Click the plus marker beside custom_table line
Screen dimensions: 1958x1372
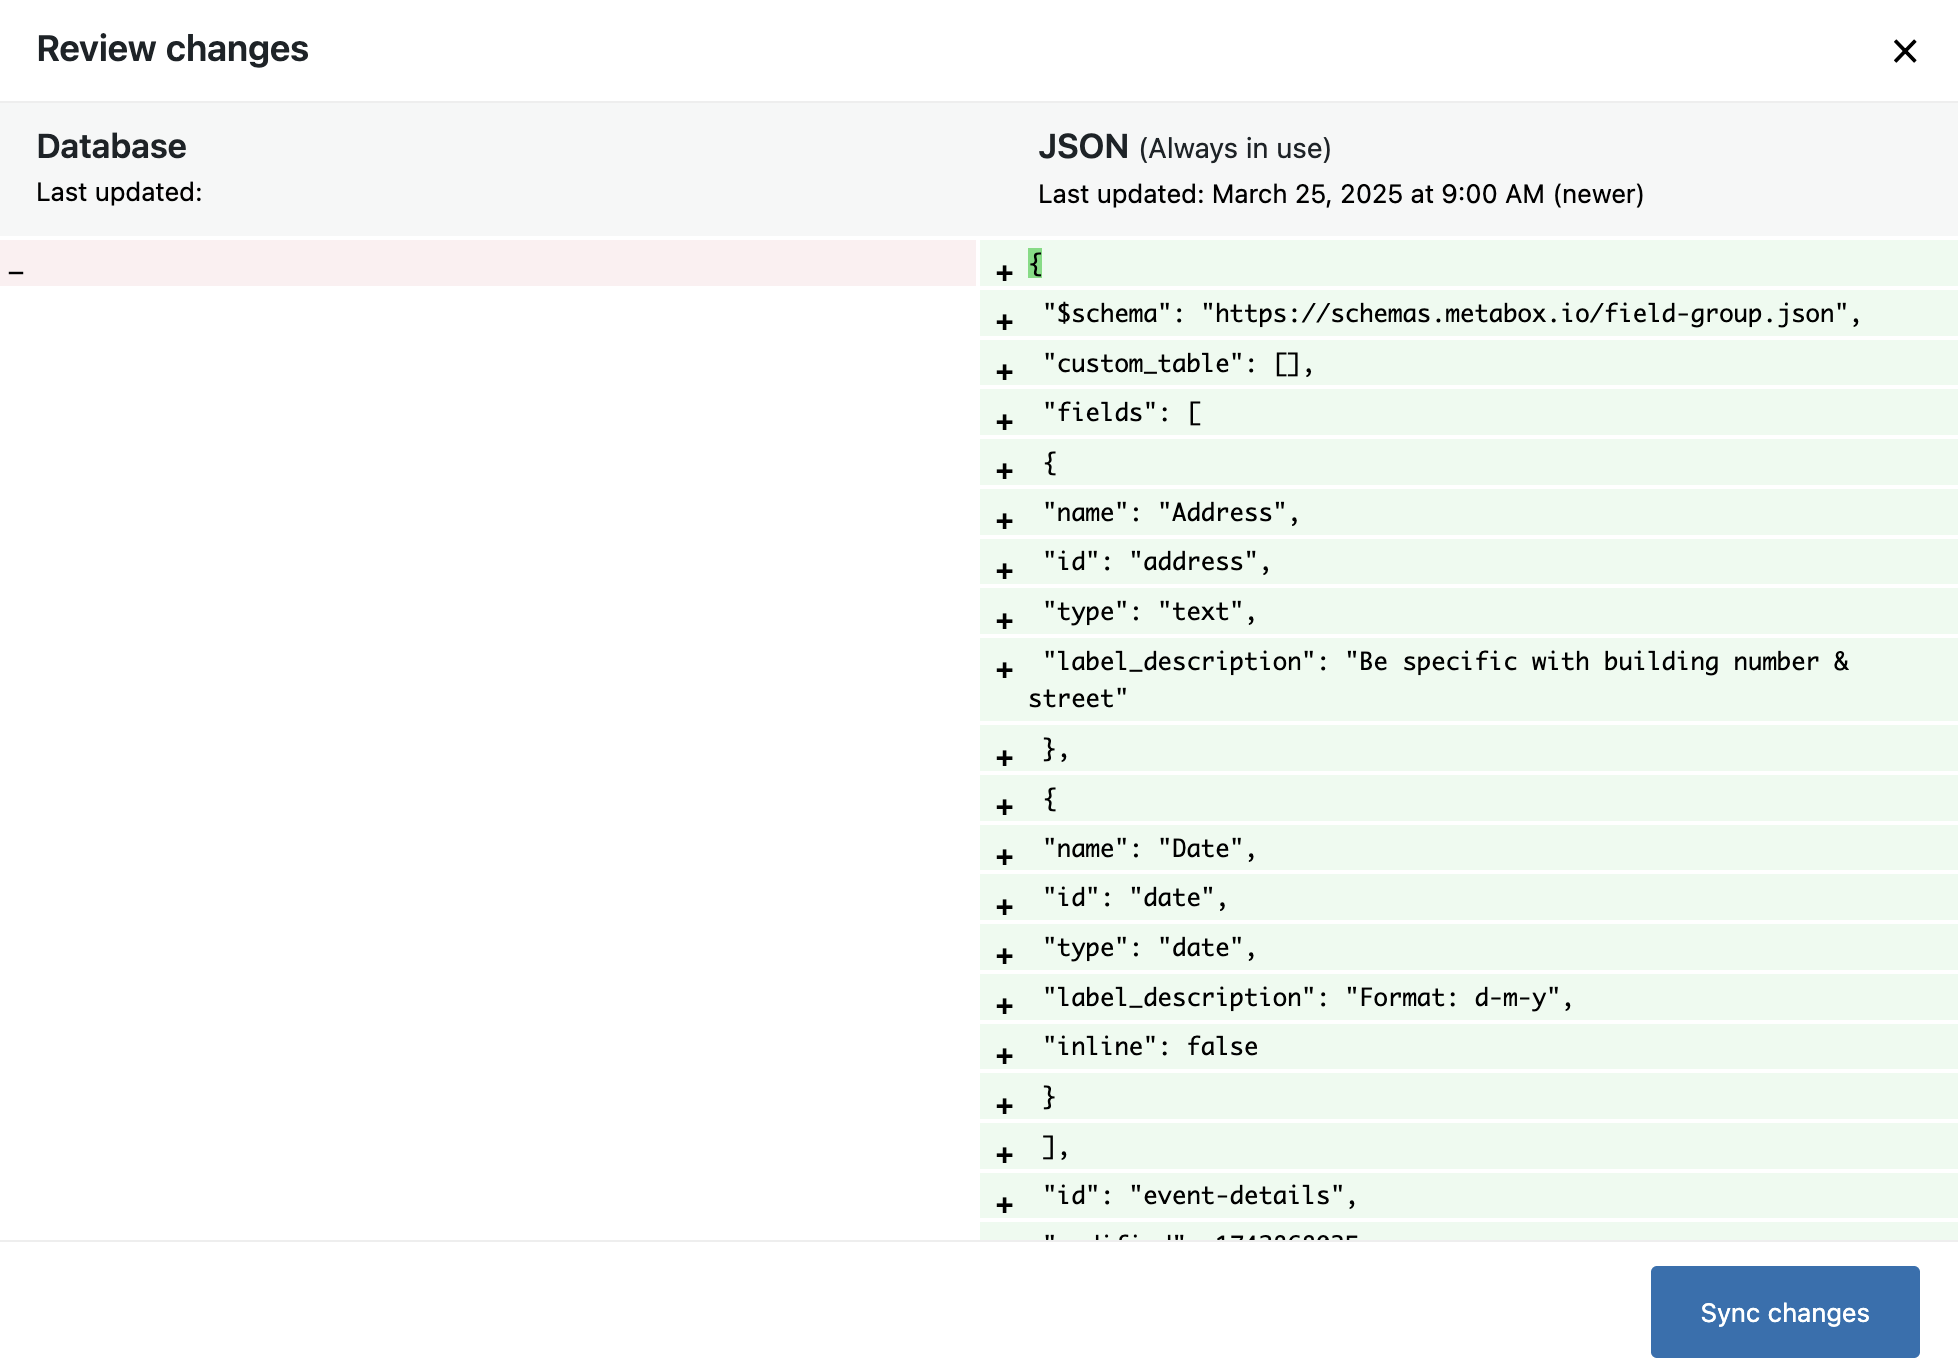(x=1004, y=372)
